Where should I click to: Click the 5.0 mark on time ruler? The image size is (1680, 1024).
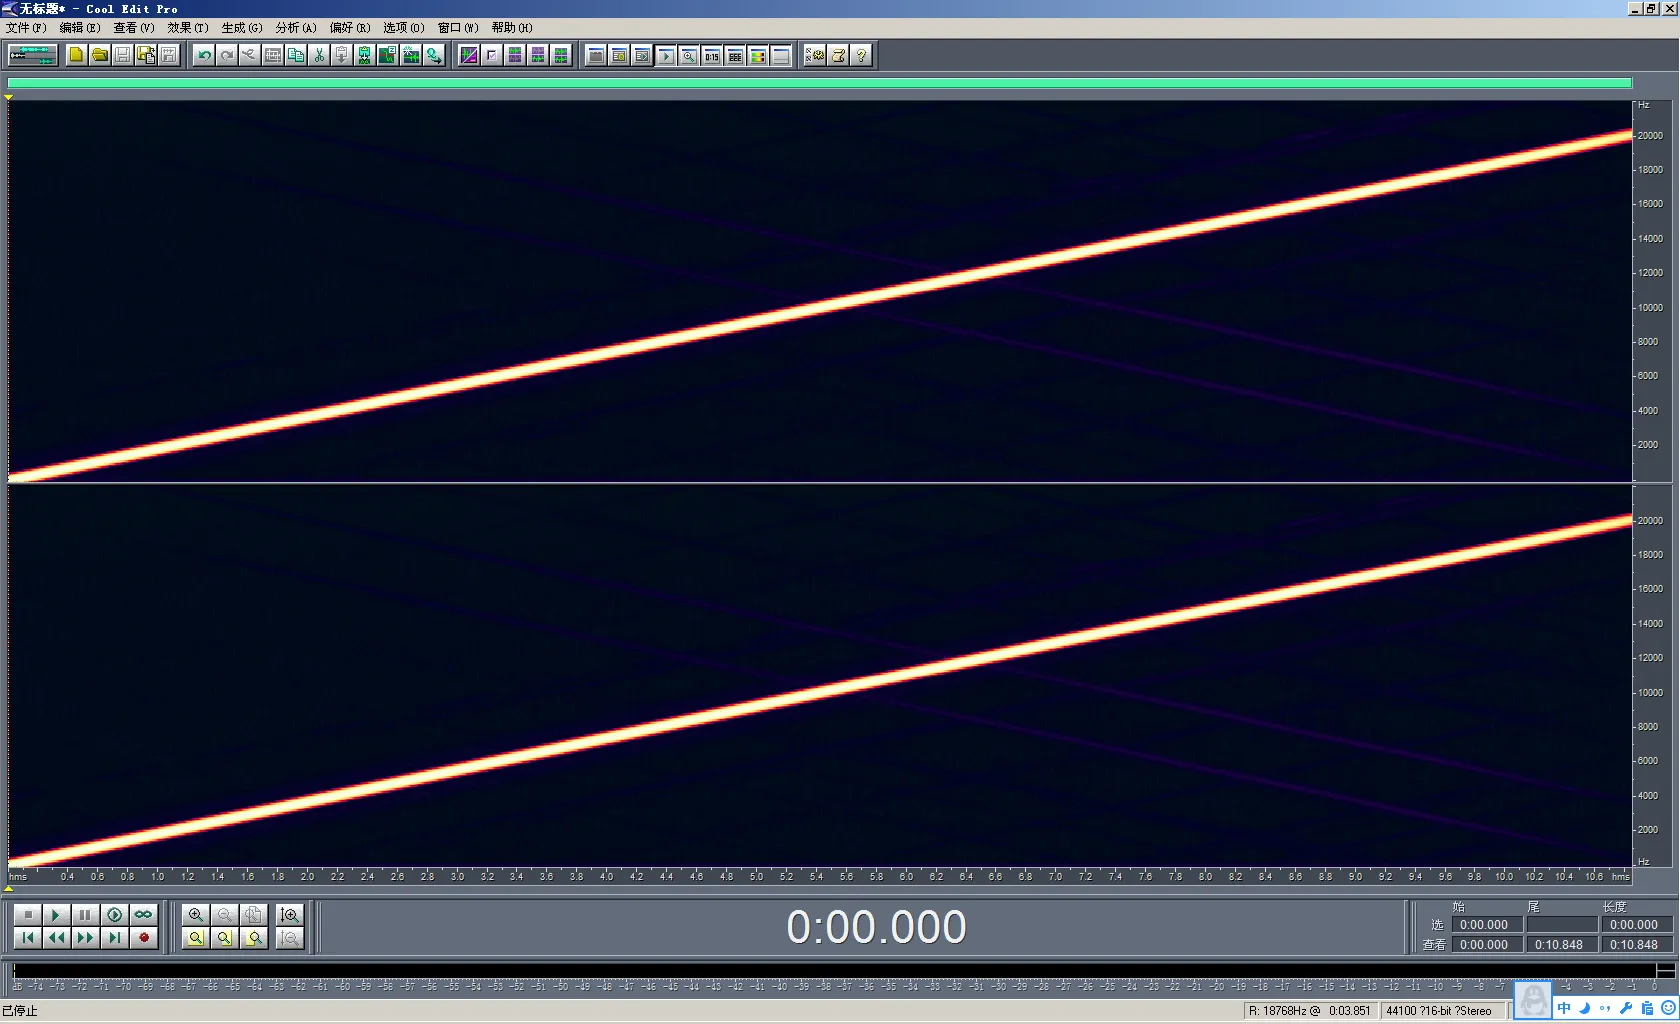click(756, 876)
